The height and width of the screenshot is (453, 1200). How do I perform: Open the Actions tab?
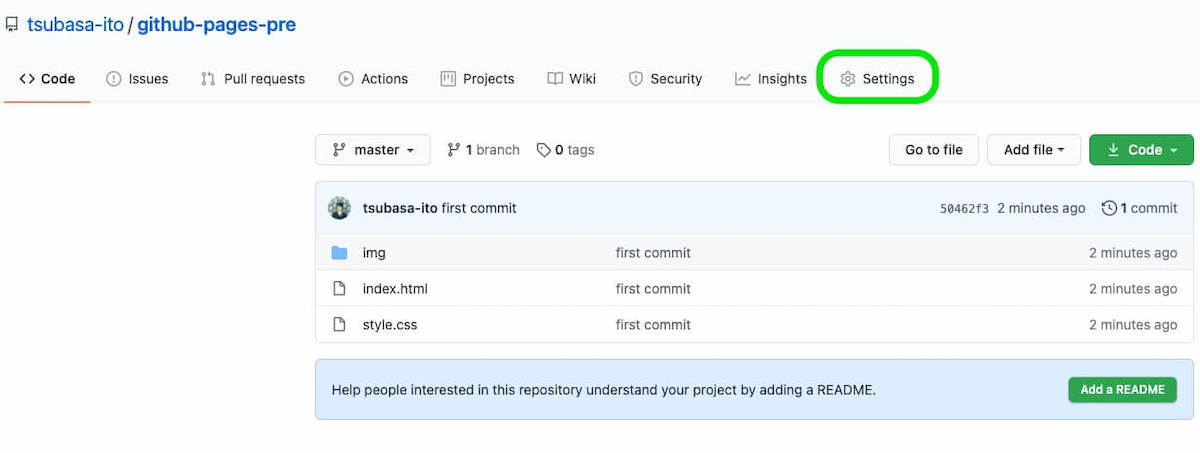pyautogui.click(x=373, y=79)
